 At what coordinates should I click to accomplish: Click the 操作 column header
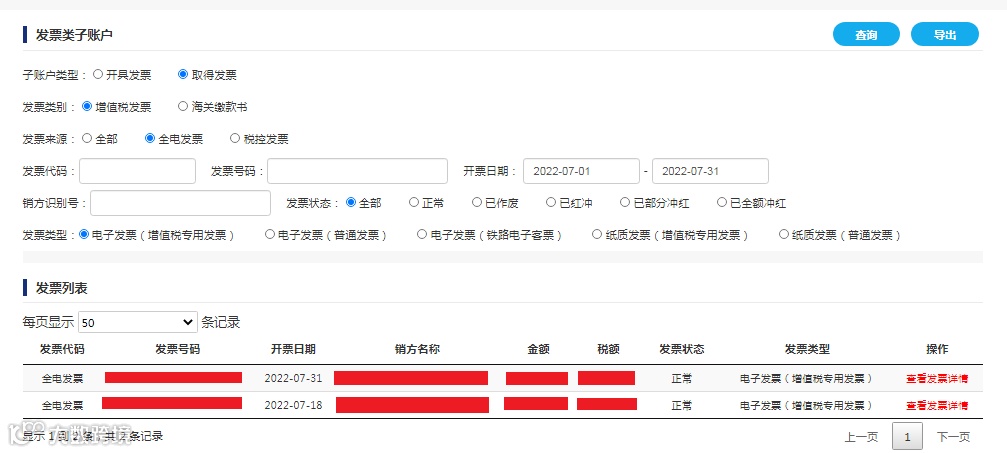click(937, 349)
